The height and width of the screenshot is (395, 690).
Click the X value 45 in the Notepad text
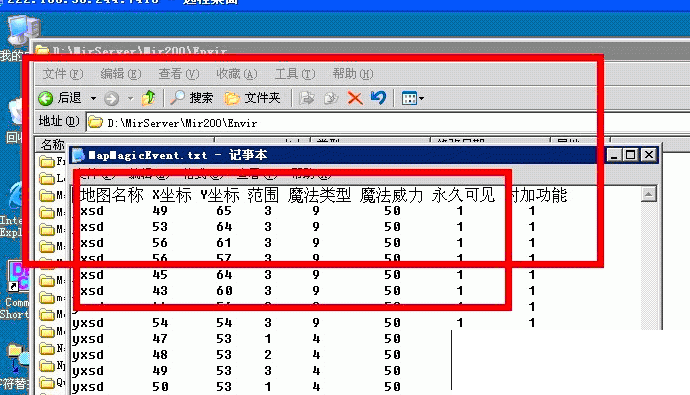[x=160, y=275]
